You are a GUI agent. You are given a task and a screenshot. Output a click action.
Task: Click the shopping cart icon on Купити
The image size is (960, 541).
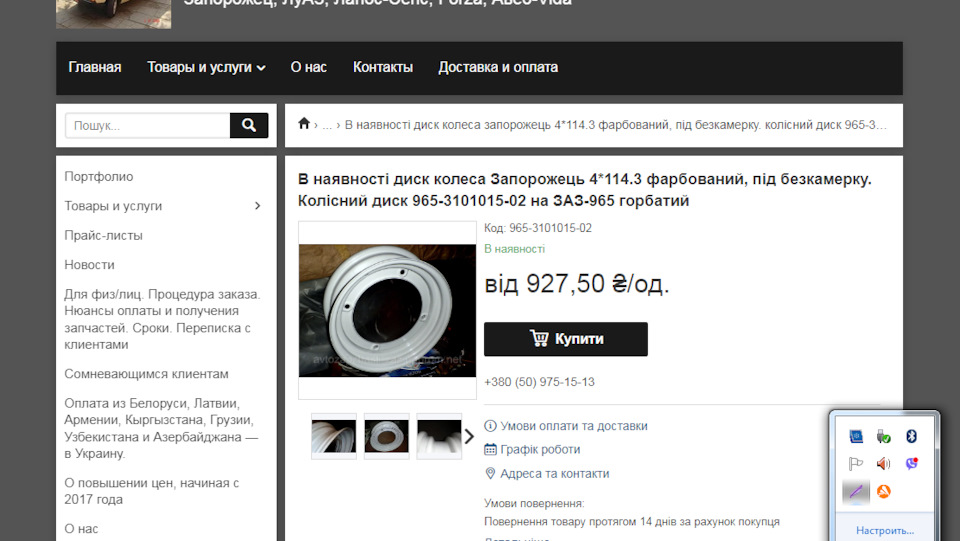pos(539,338)
